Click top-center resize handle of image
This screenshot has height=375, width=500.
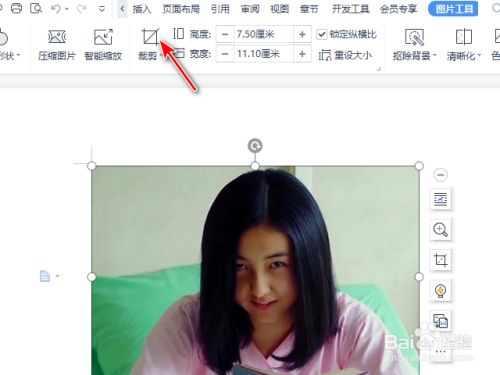click(255, 166)
